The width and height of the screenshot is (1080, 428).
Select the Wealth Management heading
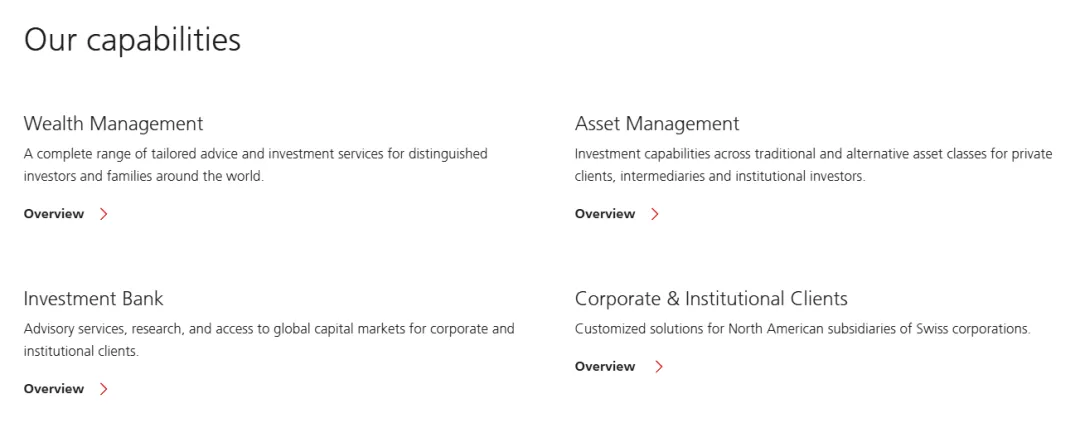pos(114,123)
